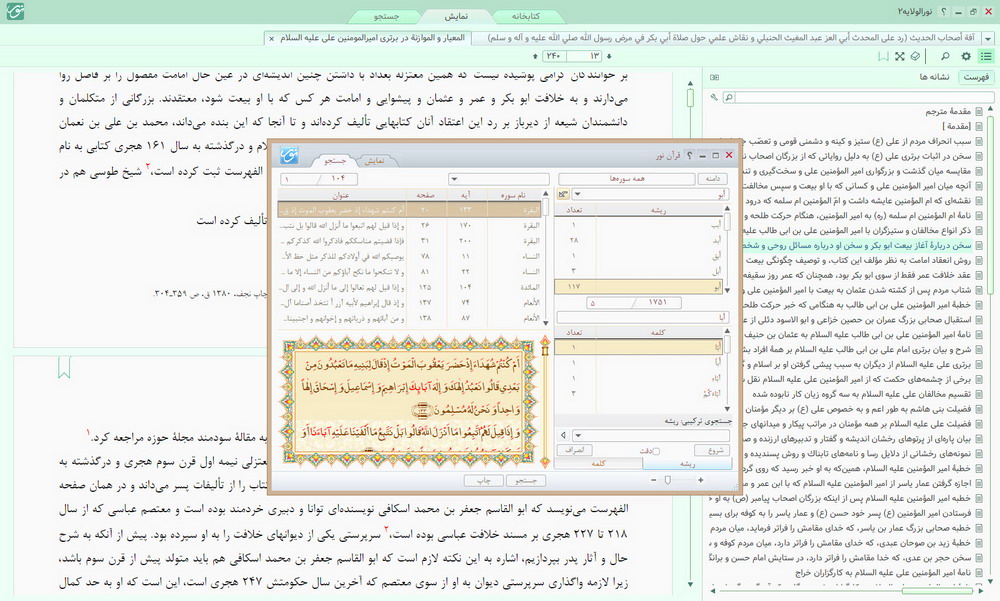Click the page bookmark ribbon in the text area
Image resolution: width=1000 pixels, height=601 pixels.
tap(64, 368)
